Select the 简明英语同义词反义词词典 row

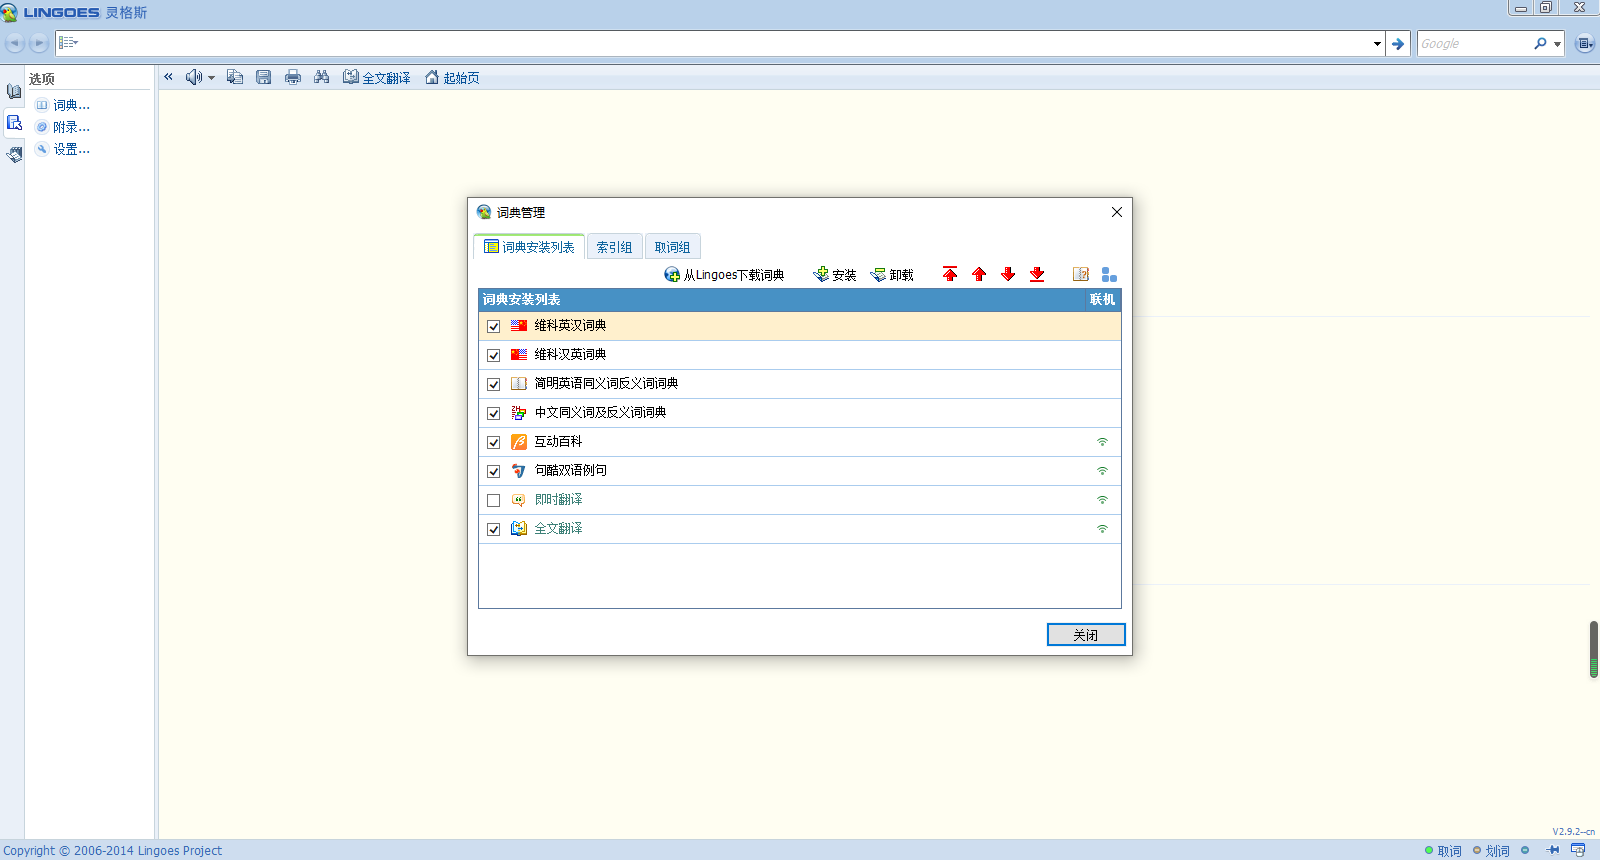(800, 384)
